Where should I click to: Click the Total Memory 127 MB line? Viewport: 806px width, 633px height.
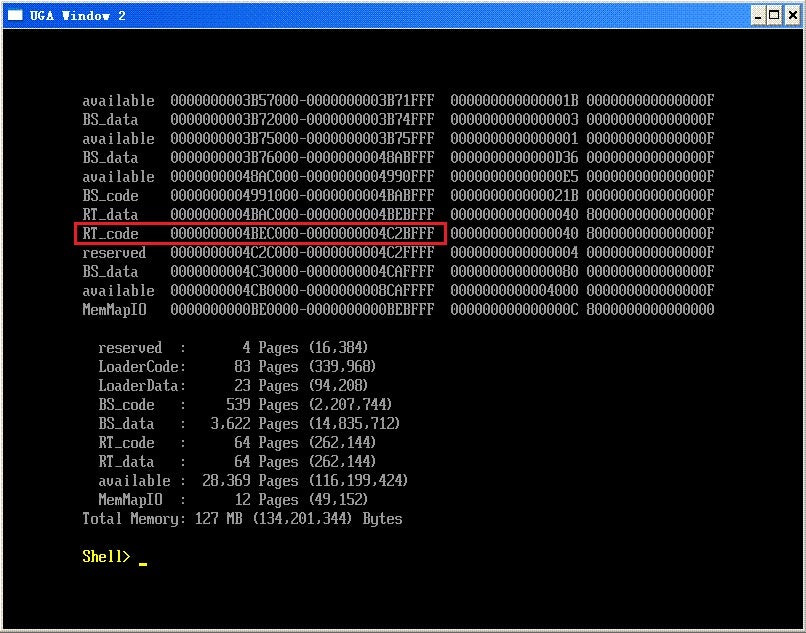point(242,519)
